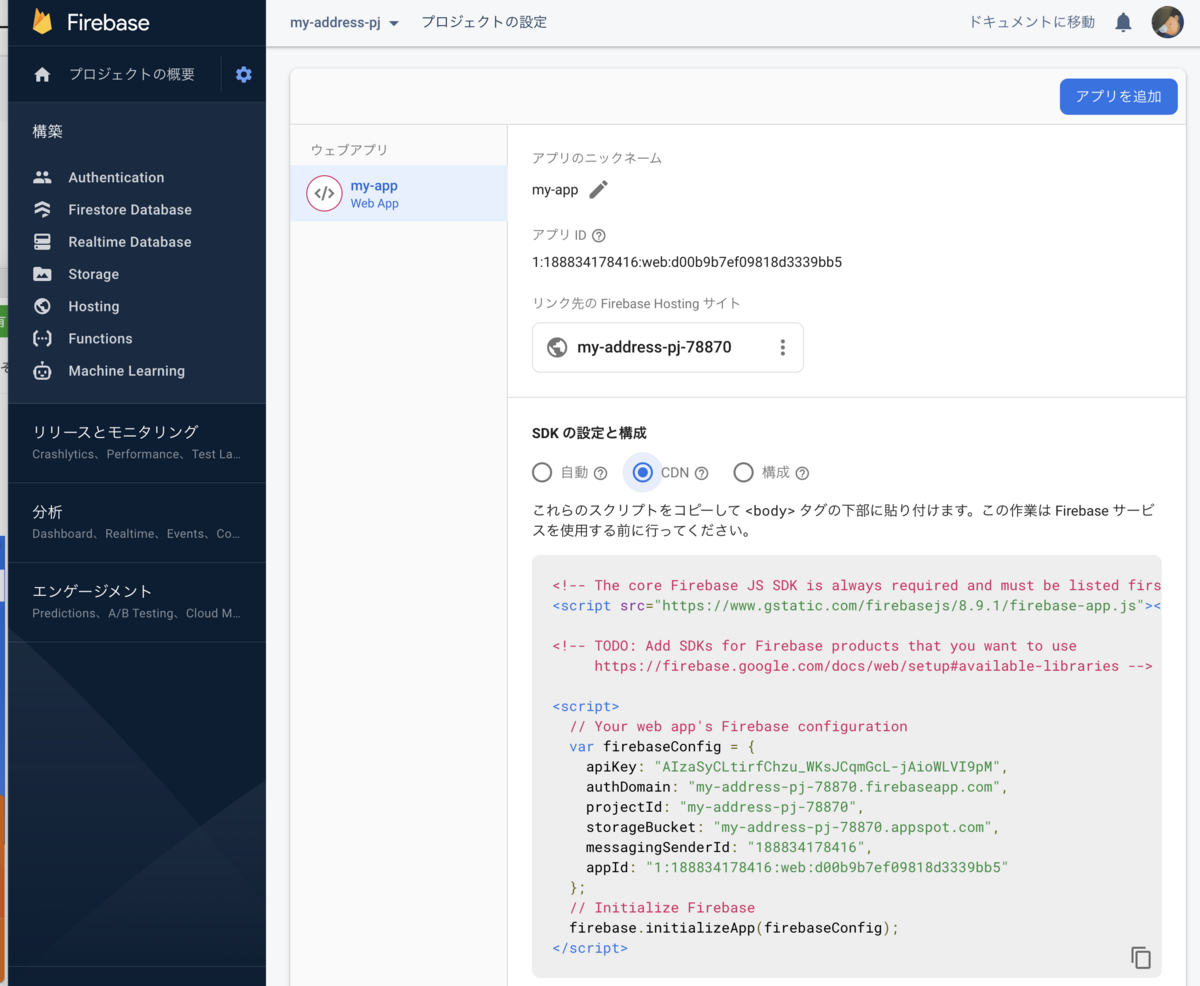Edit the app nickname with the pencil icon
This screenshot has width=1200, height=986.
click(597, 188)
